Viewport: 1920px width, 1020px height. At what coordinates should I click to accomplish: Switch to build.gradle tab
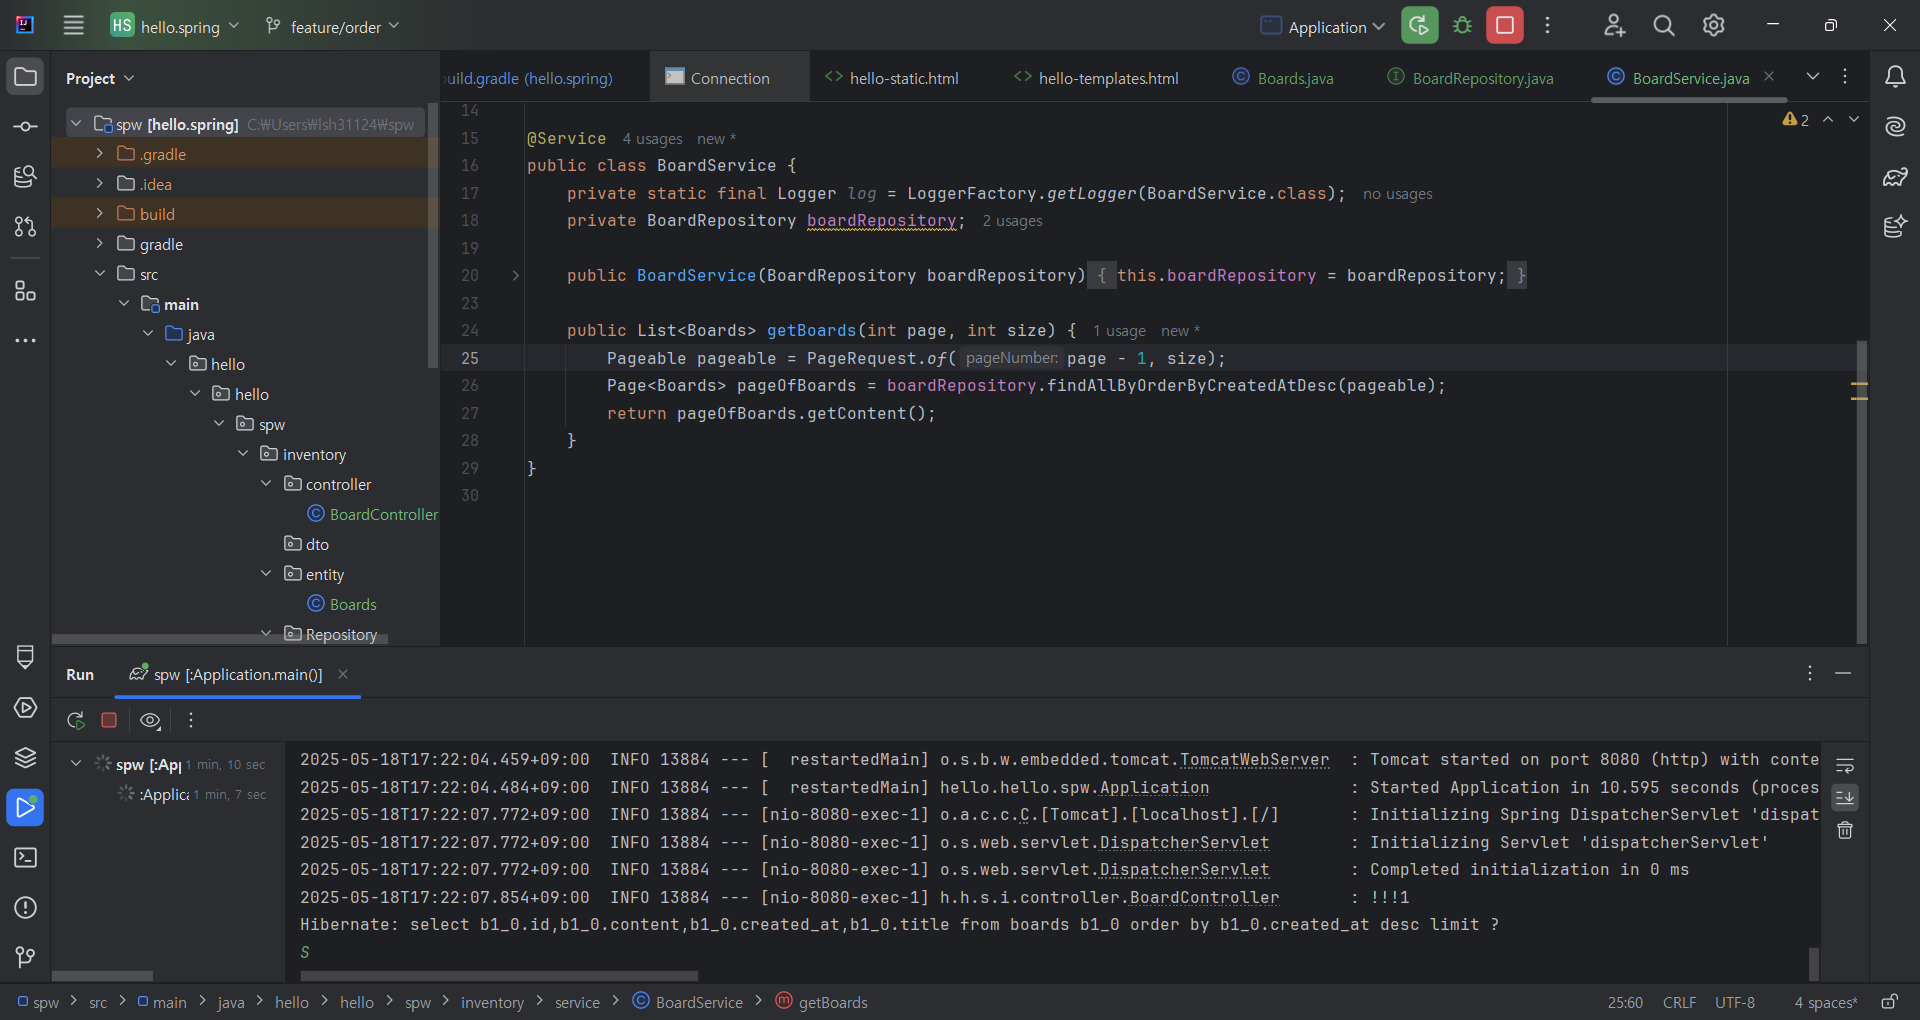tap(544, 78)
